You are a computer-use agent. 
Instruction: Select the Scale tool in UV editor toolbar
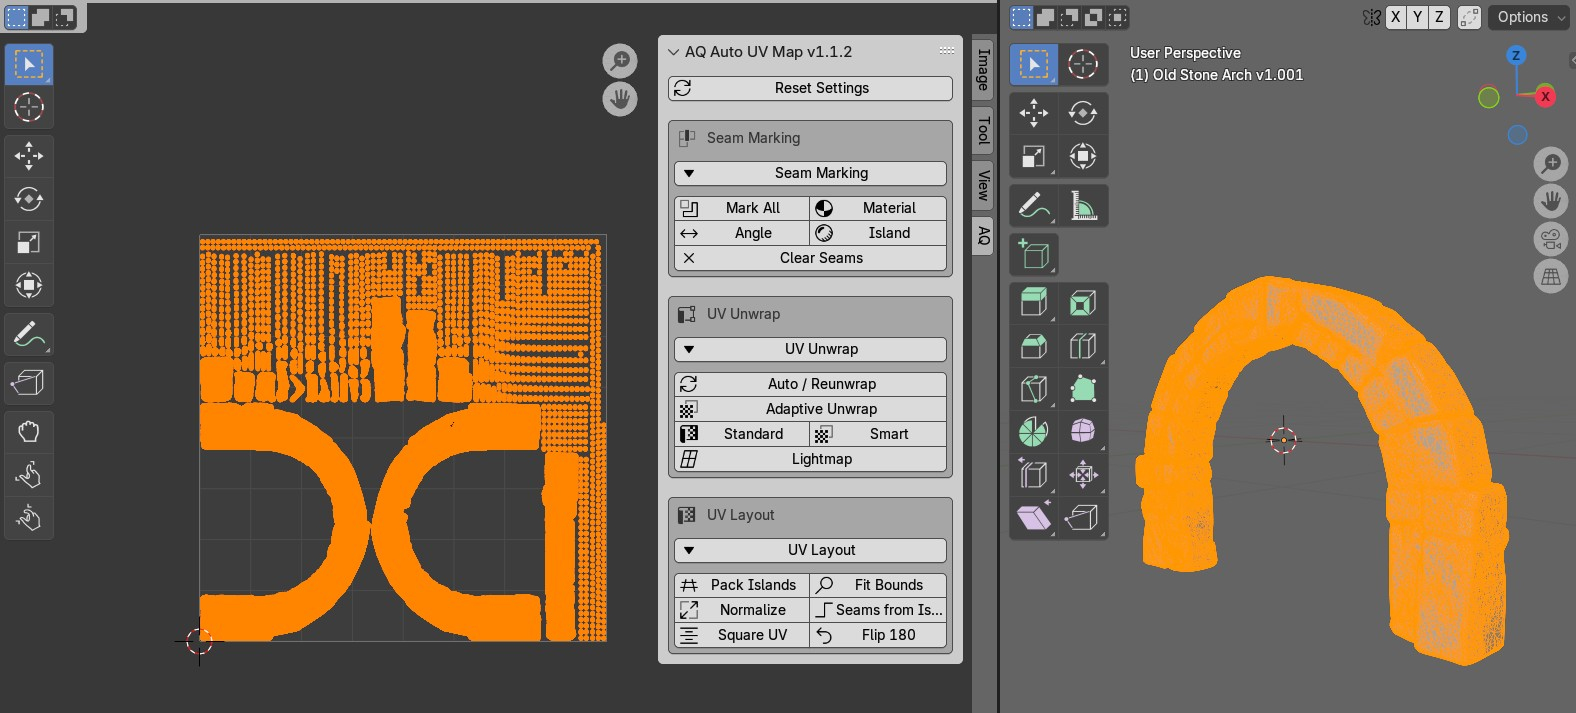click(29, 242)
